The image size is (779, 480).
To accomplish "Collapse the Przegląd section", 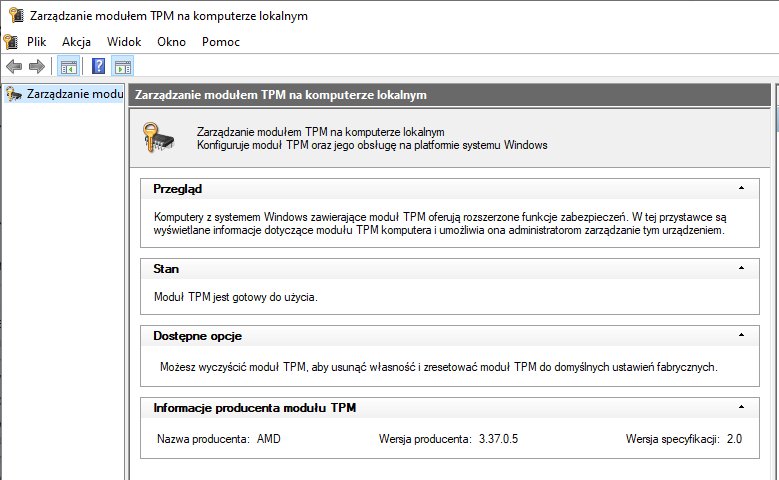I will point(741,188).
